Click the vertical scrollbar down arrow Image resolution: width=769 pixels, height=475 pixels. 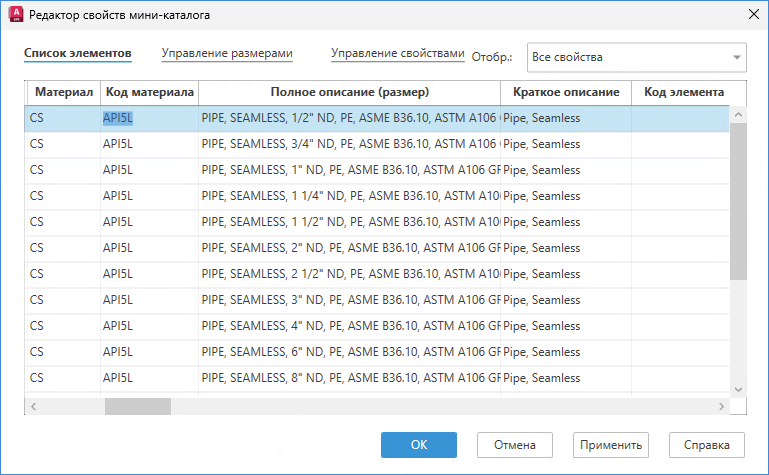(738, 389)
